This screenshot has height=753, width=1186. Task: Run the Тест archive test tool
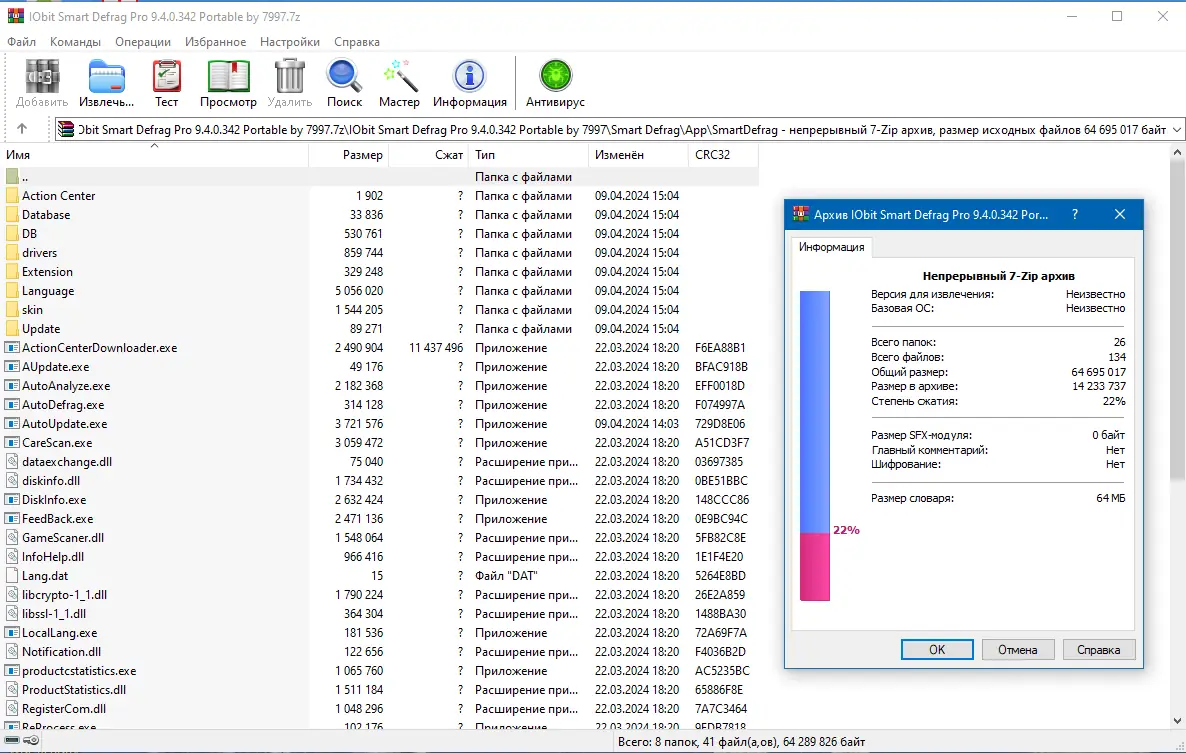pyautogui.click(x=166, y=80)
